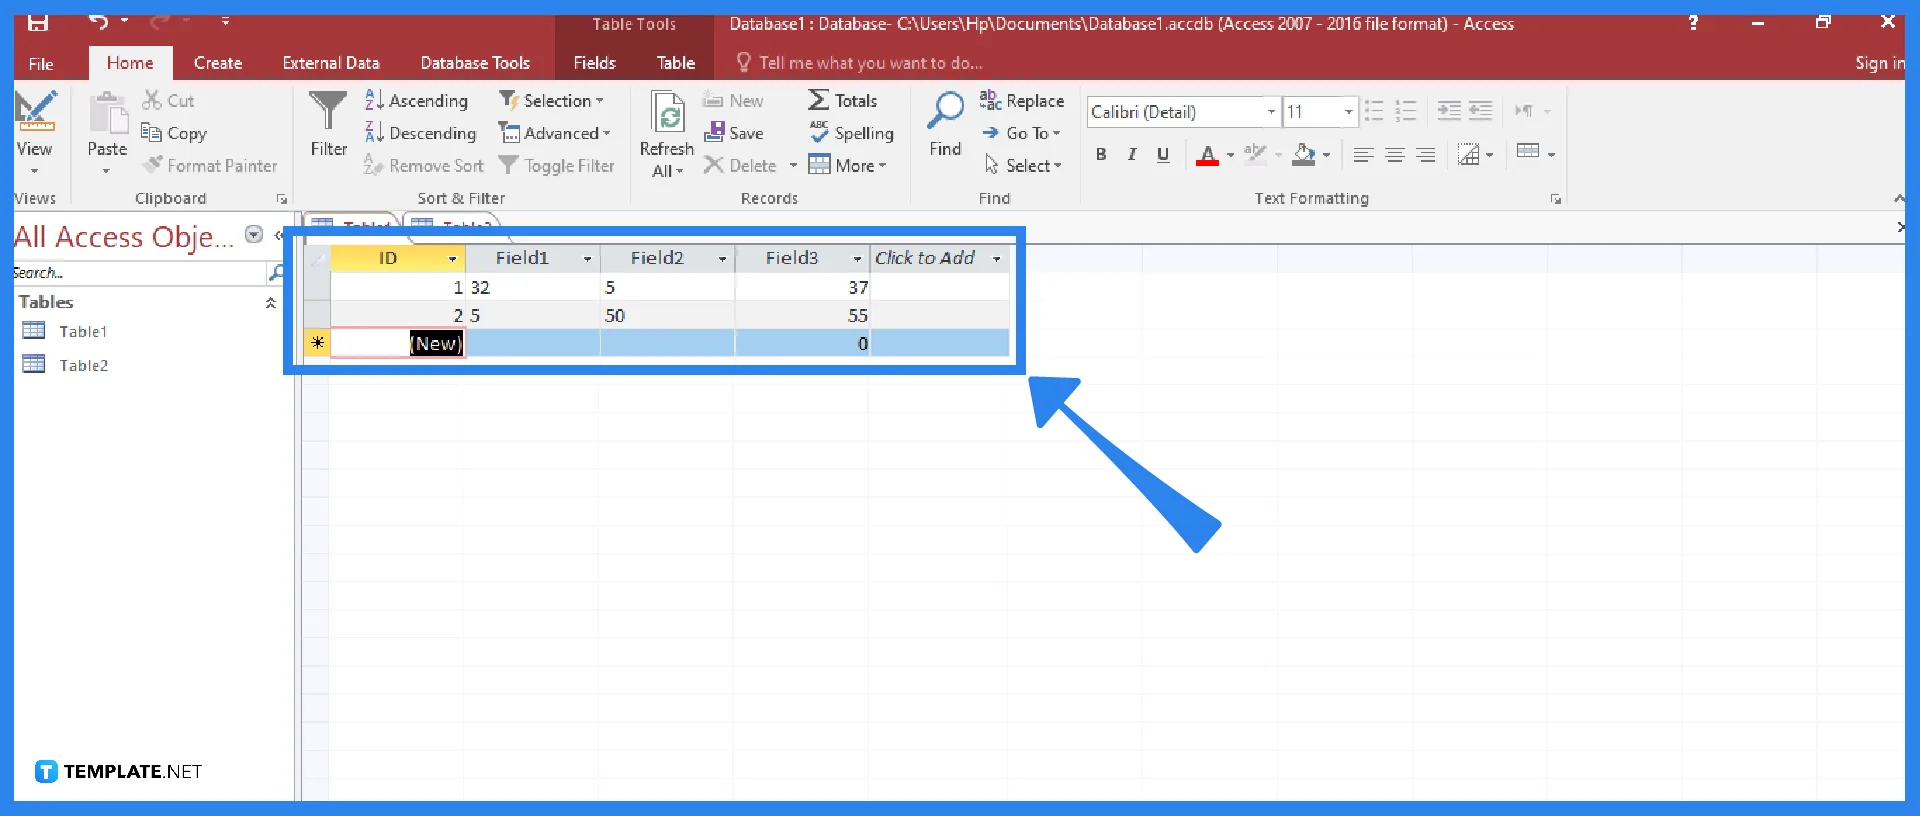Click the Click to Add column header
1920x816 pixels.
click(938, 258)
